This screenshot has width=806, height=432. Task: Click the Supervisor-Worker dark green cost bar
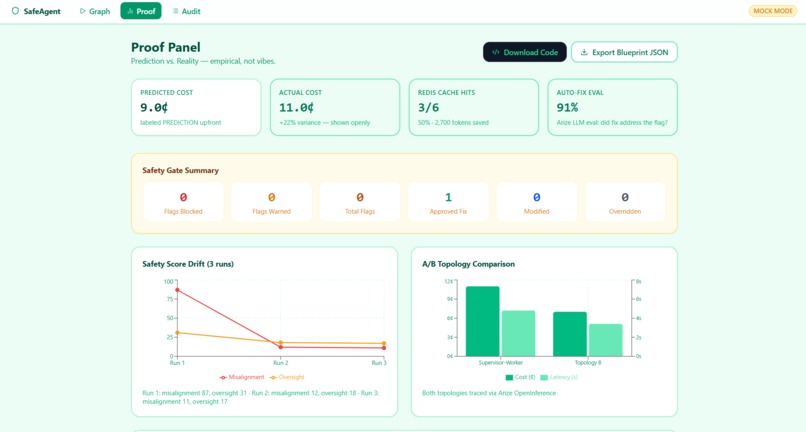(x=483, y=321)
